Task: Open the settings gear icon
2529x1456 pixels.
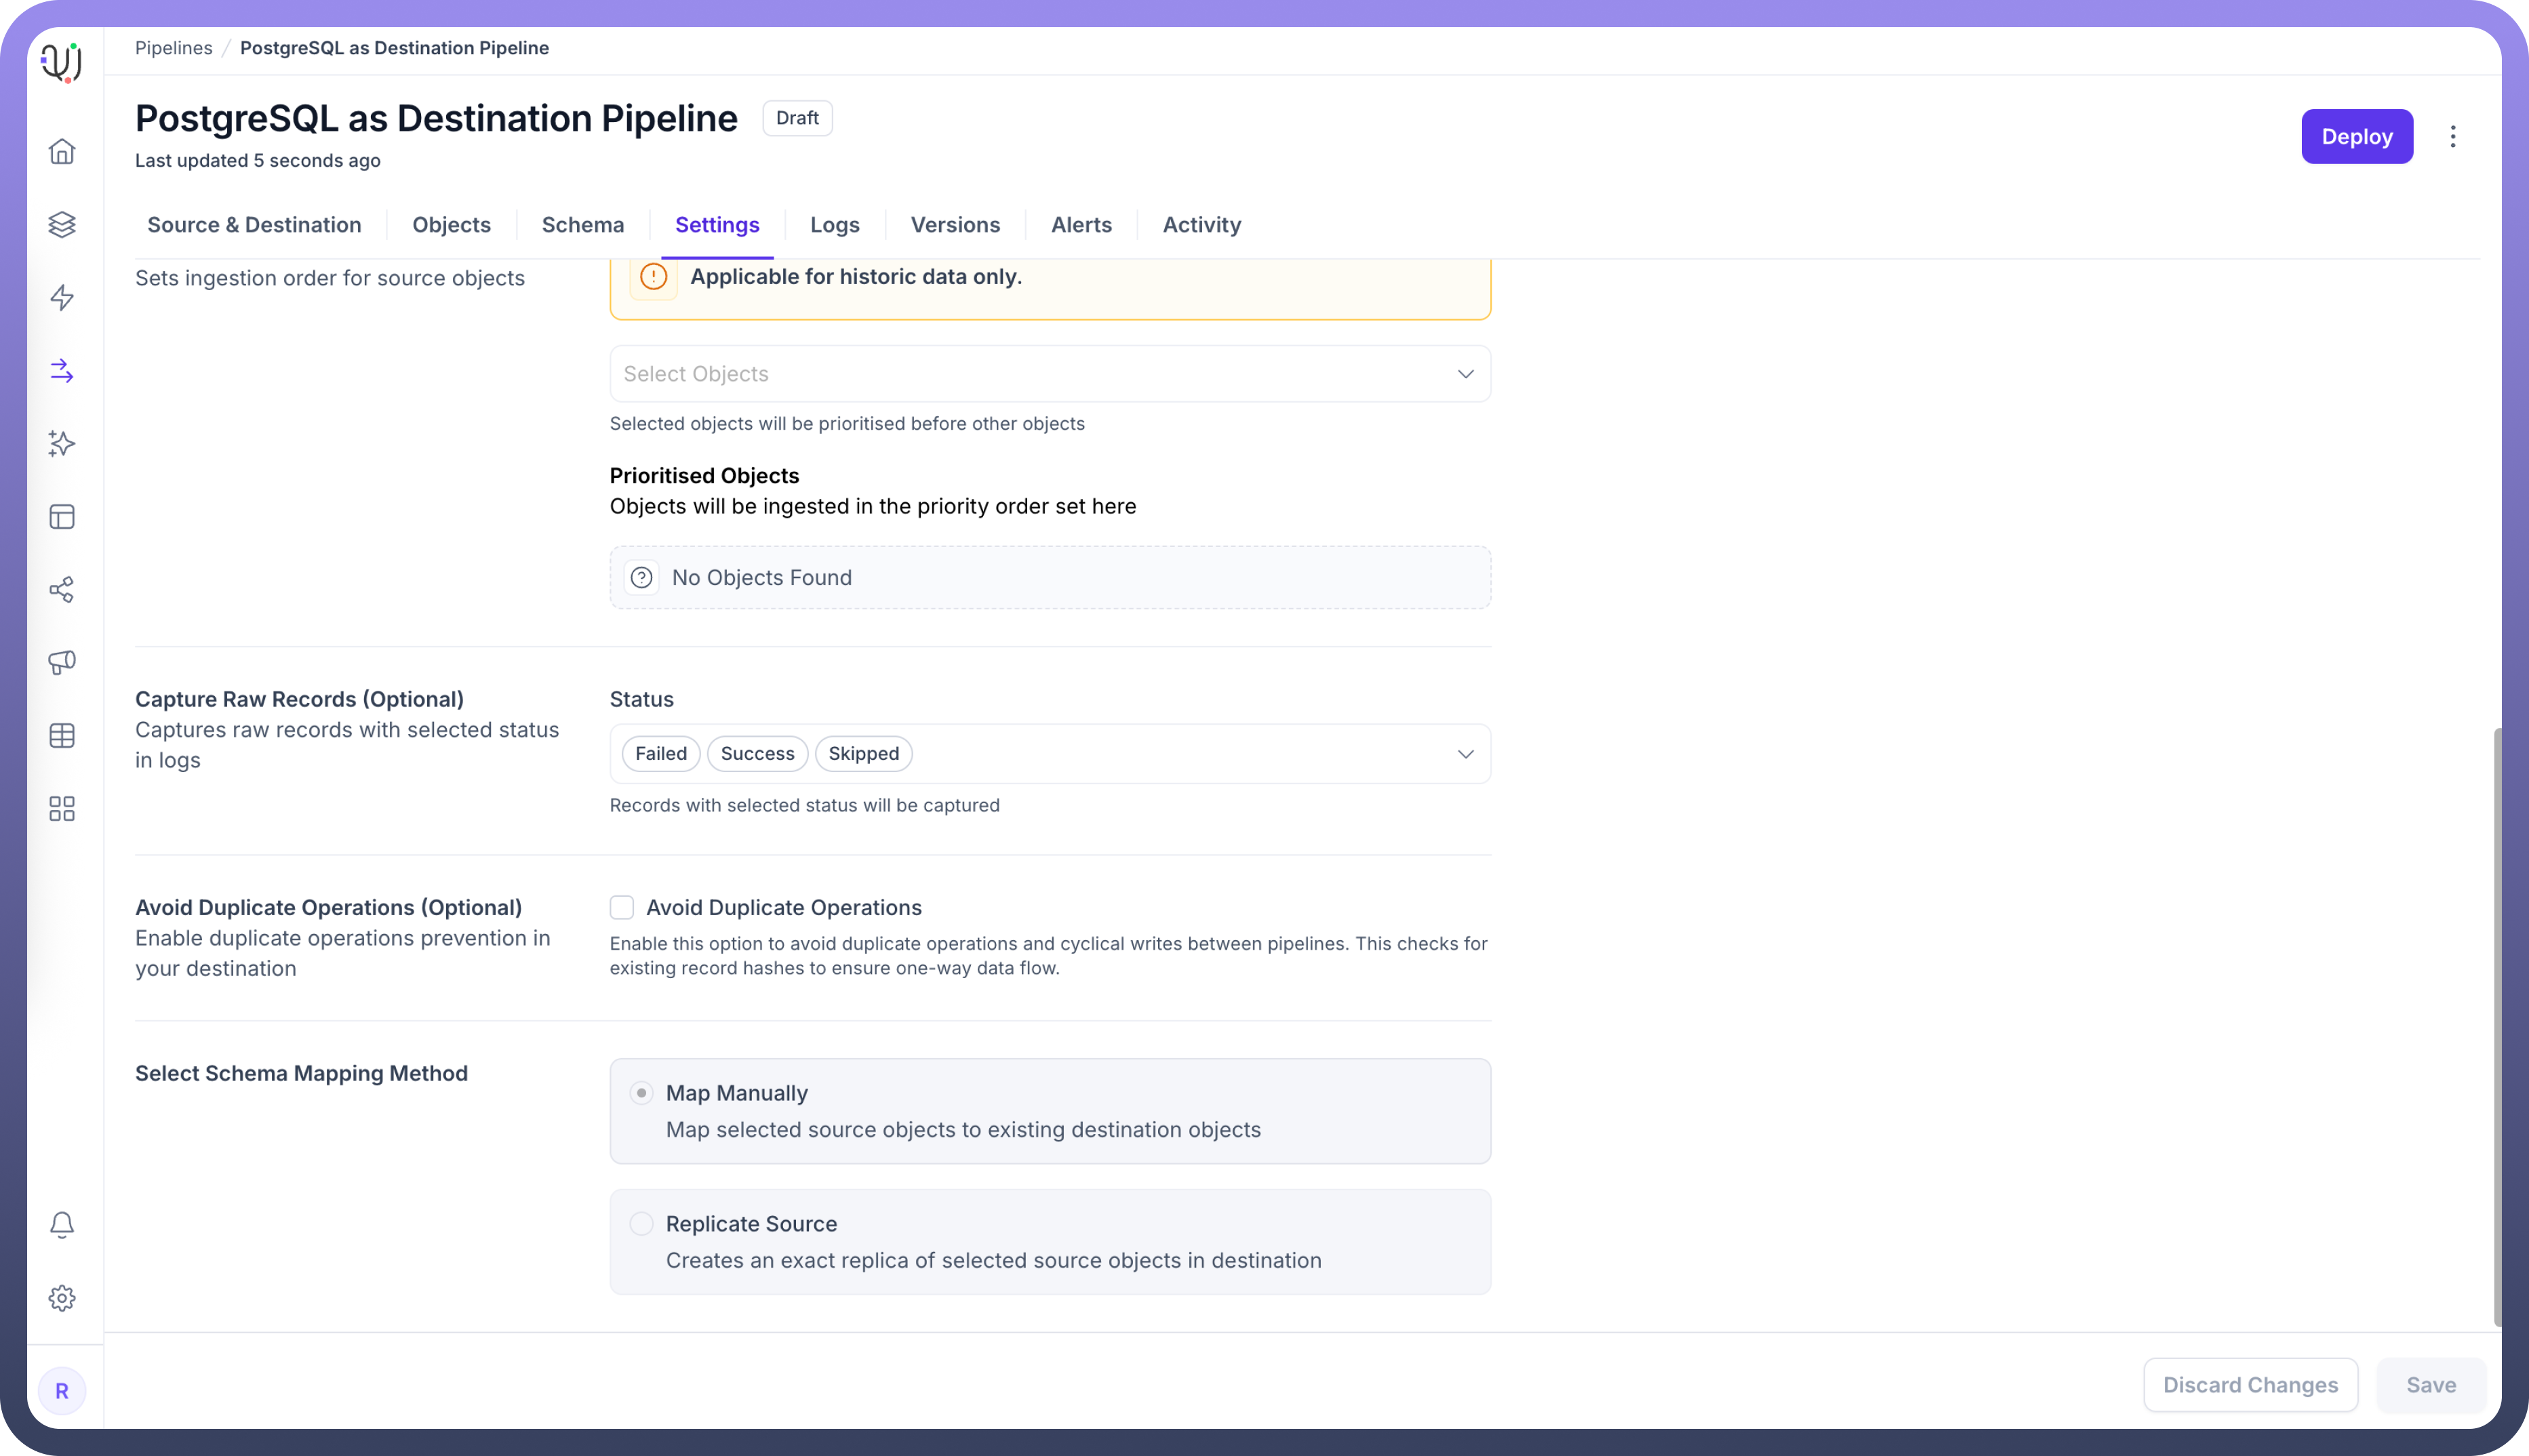Action: pos(62,1298)
